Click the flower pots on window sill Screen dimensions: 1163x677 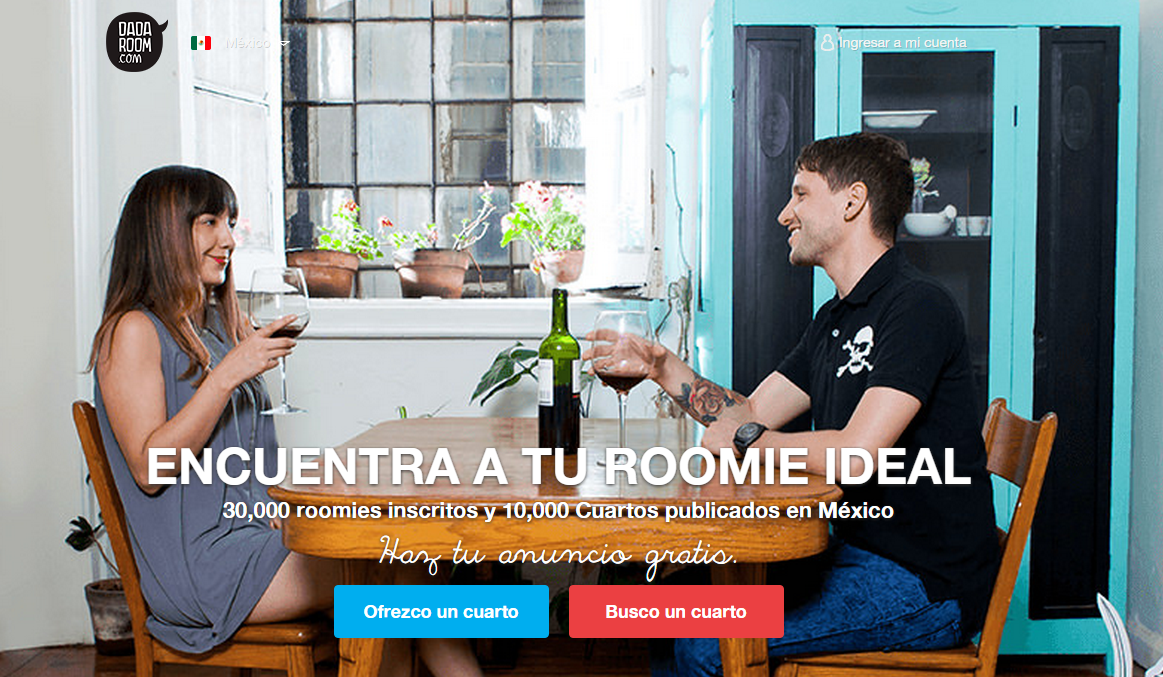pos(438,252)
